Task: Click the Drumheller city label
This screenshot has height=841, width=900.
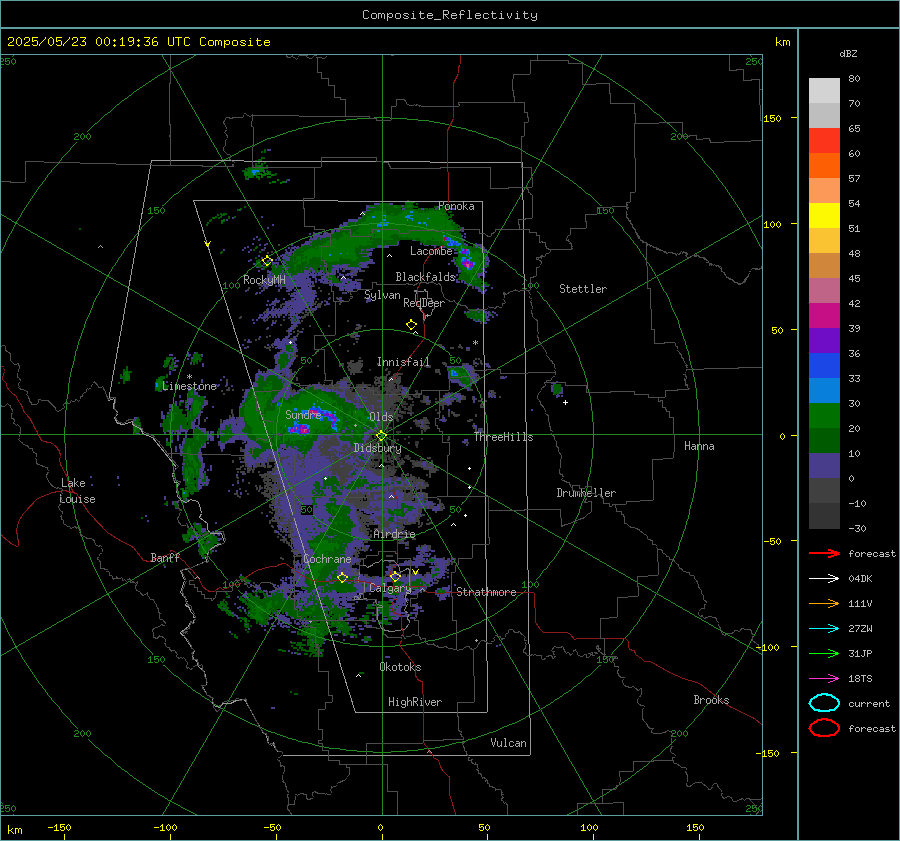Action: point(586,493)
